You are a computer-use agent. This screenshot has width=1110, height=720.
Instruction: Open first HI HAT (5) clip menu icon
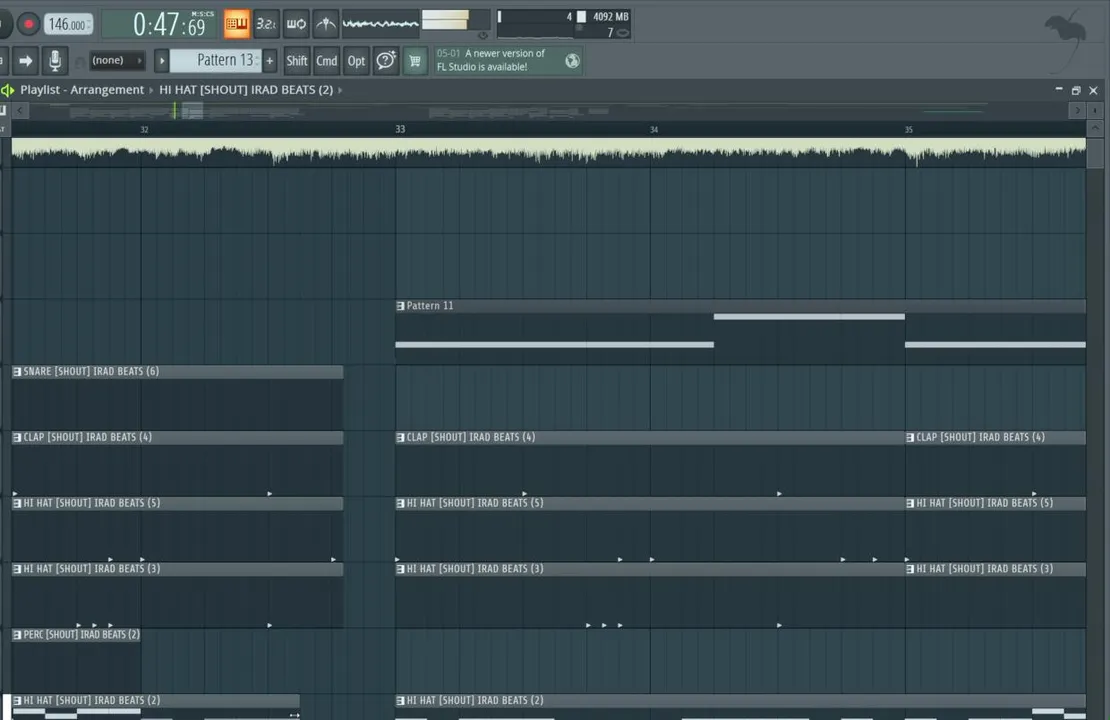click(x=17, y=503)
